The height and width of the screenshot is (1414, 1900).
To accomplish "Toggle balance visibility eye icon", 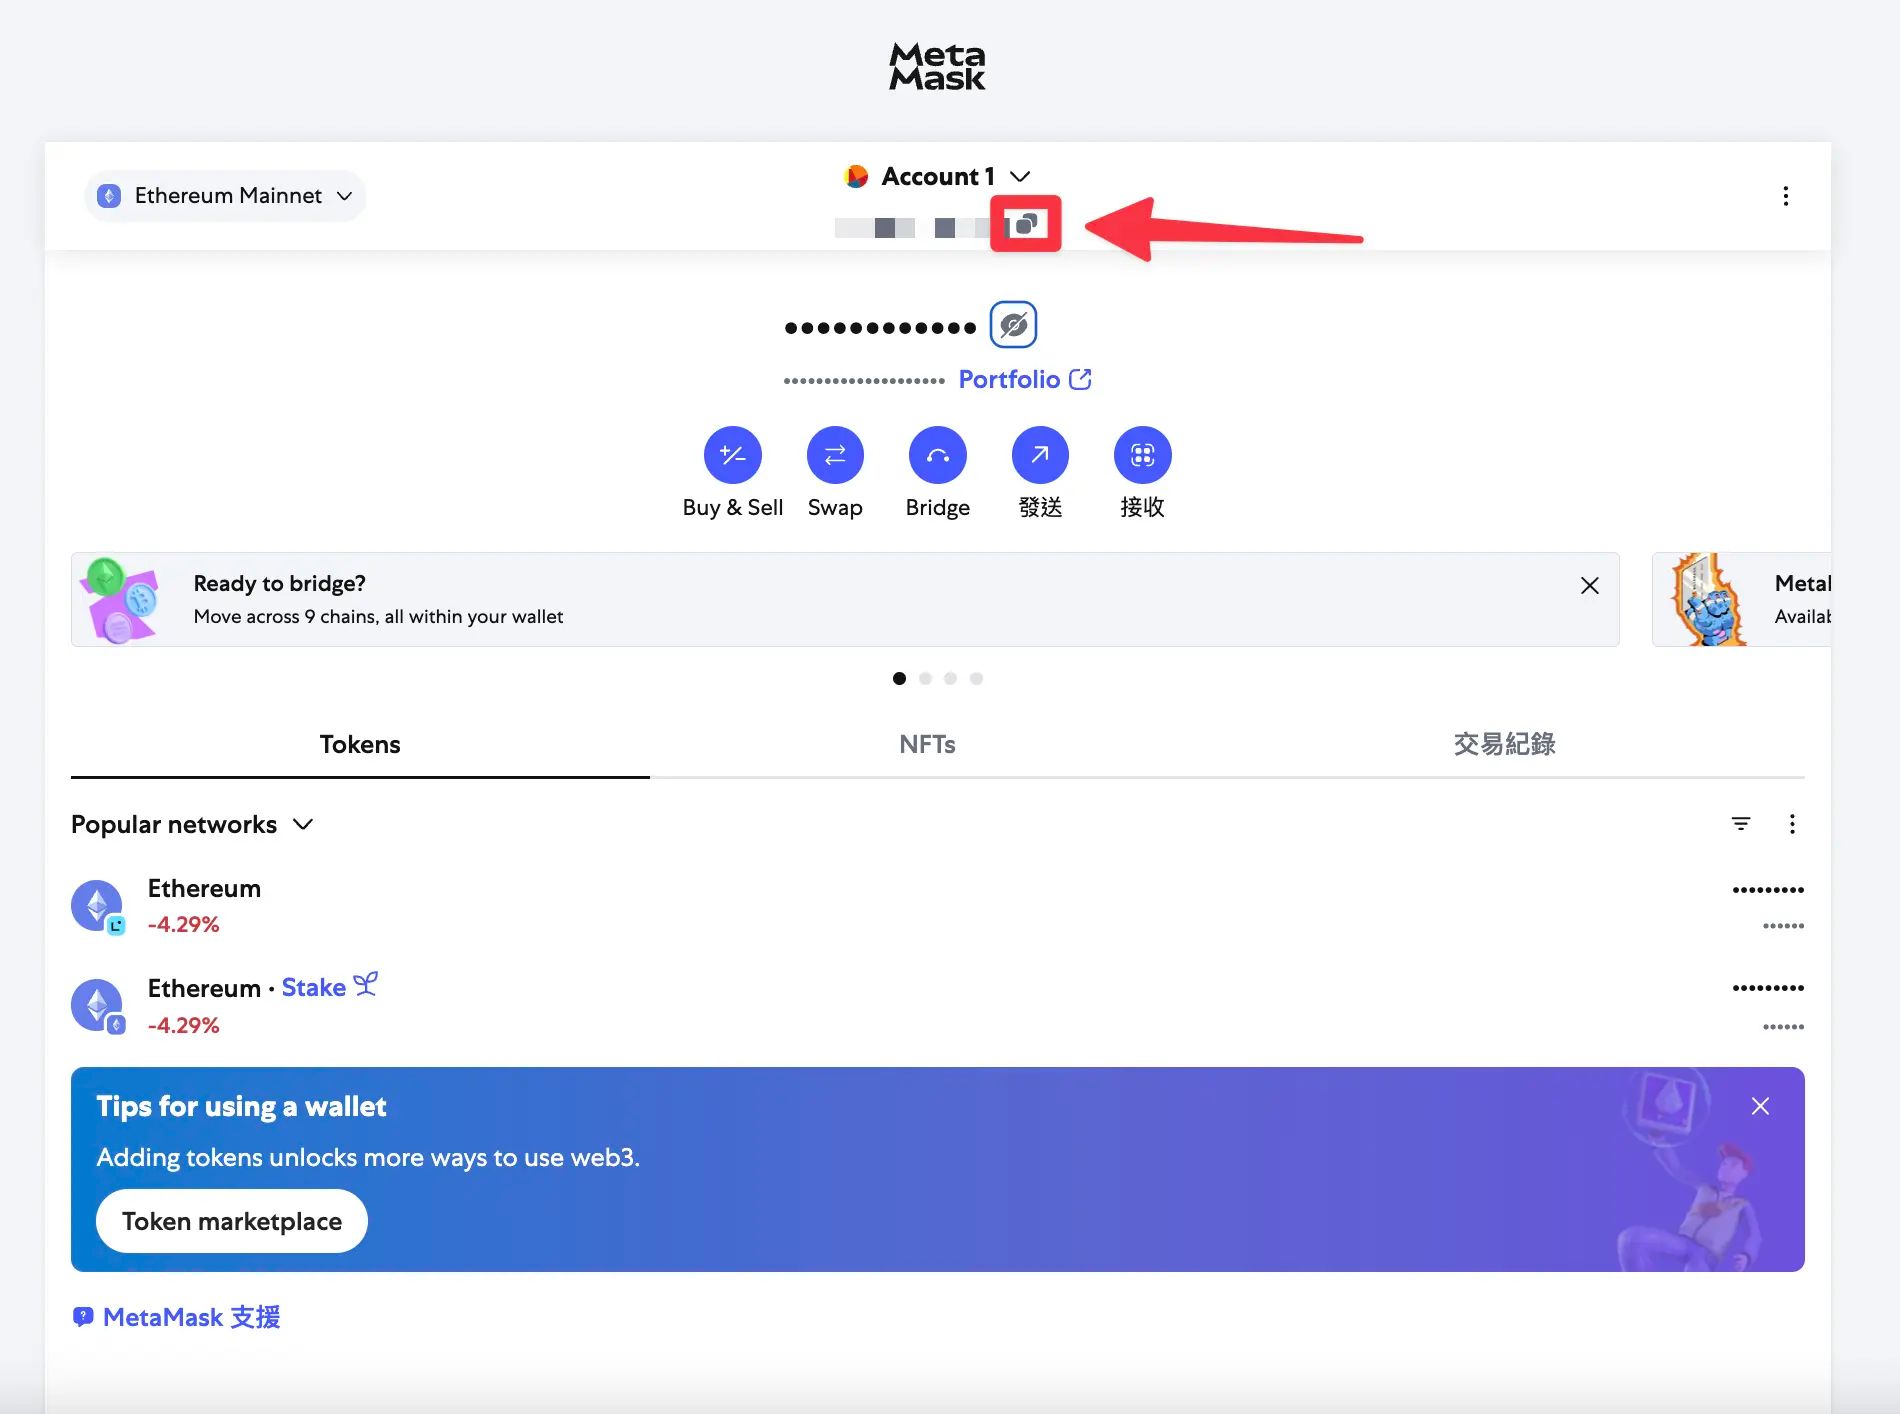I will [x=1013, y=325].
